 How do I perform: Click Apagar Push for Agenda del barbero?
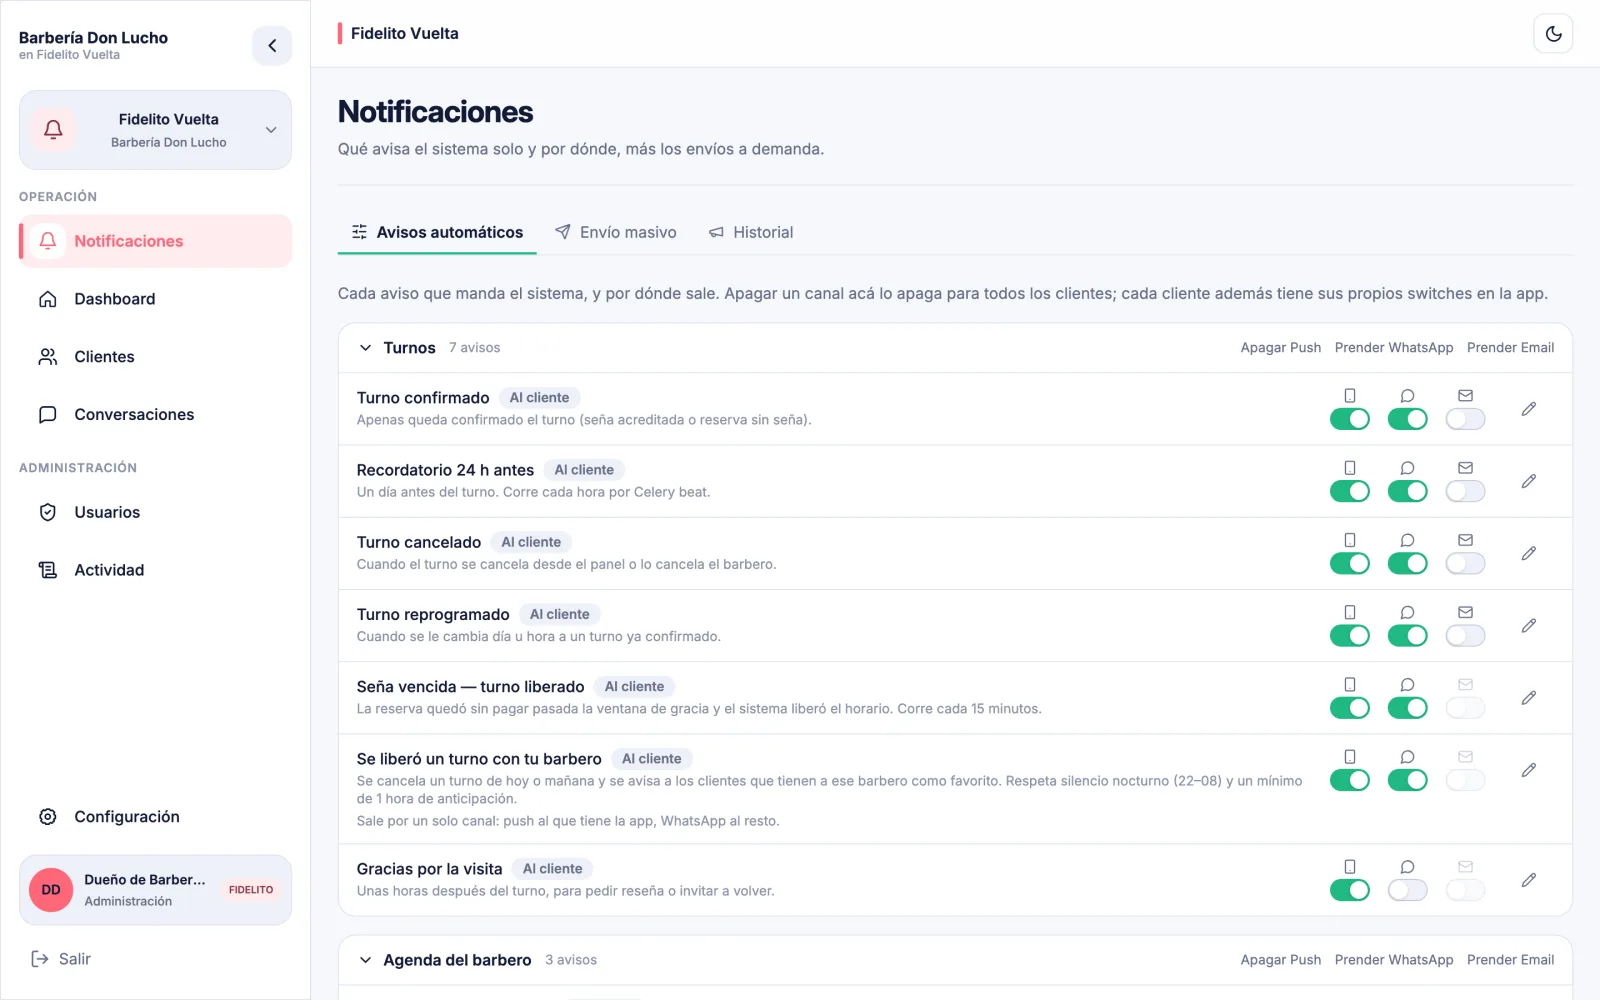coord(1280,960)
